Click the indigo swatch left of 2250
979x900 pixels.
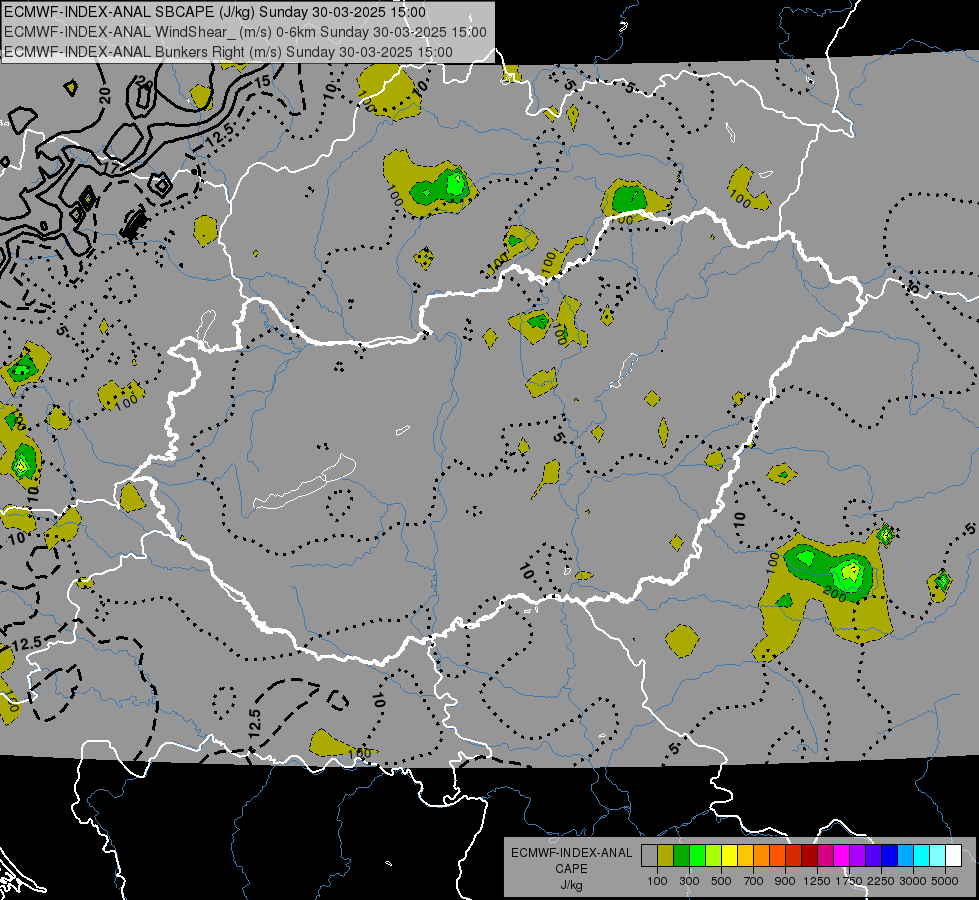(x=874, y=855)
